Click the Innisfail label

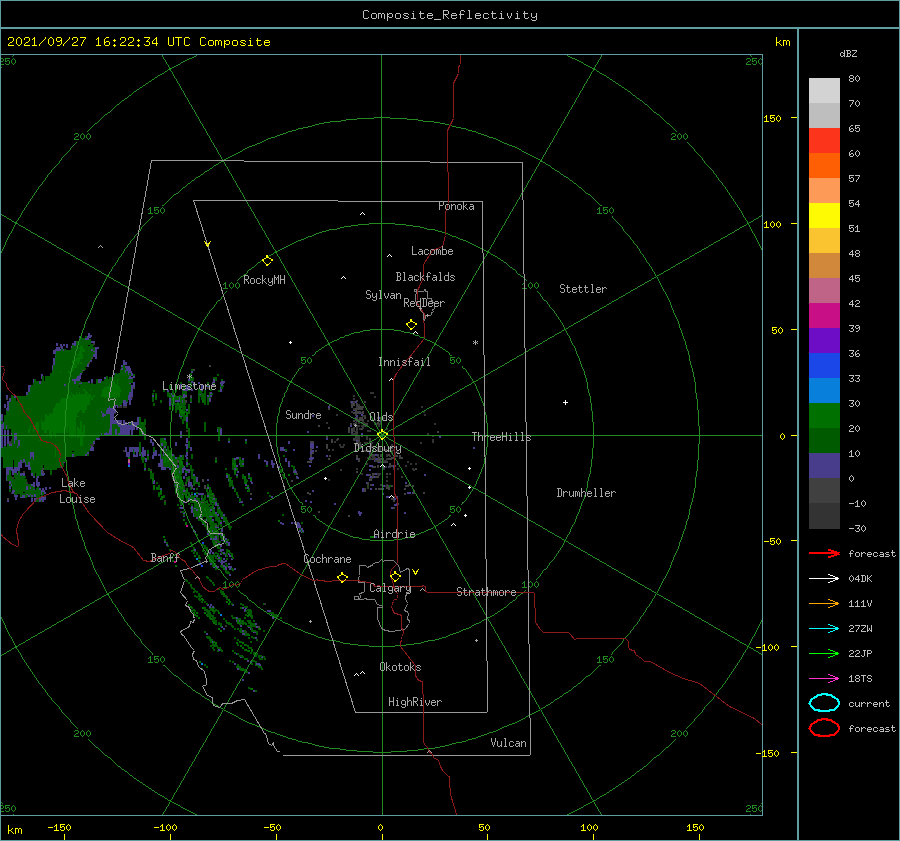tap(404, 362)
